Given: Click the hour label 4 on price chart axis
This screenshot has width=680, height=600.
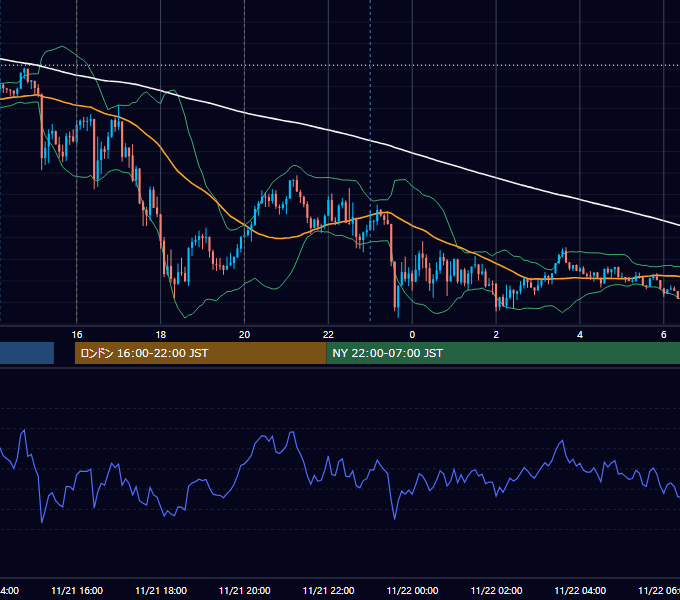Looking at the screenshot, I should point(580,334).
